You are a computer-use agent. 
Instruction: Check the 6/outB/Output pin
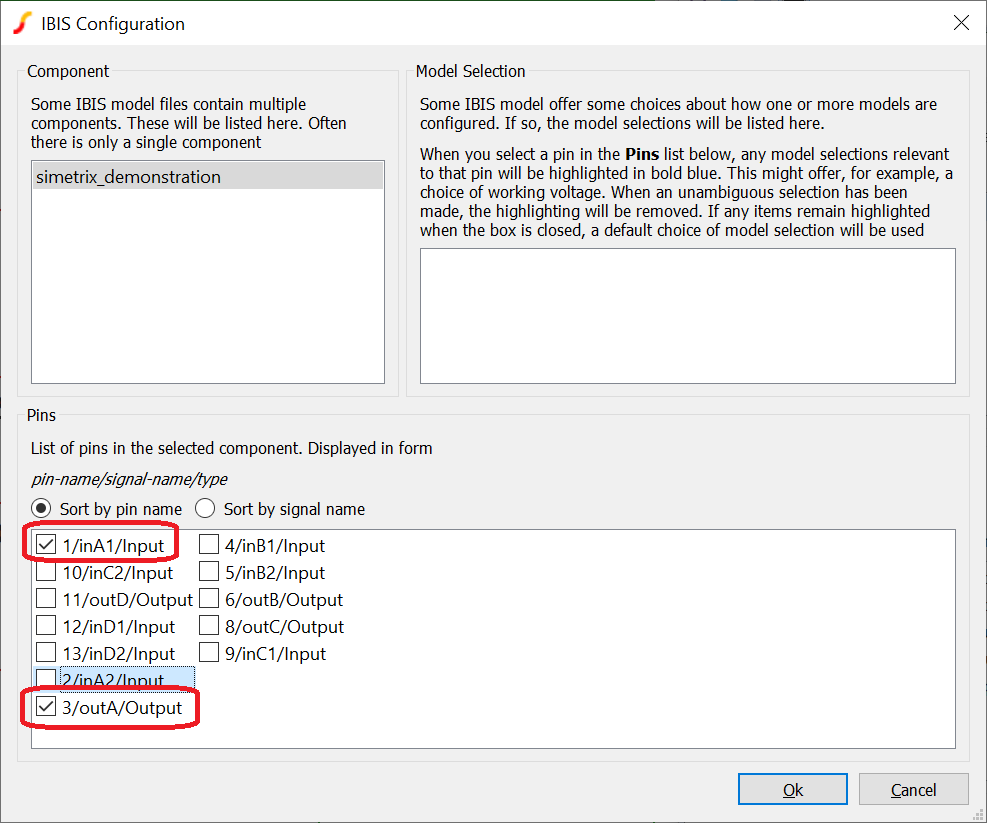point(209,600)
